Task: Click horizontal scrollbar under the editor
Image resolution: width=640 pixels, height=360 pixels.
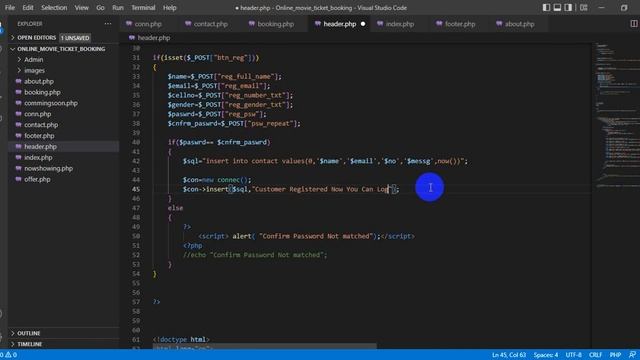Action: pos(264,347)
